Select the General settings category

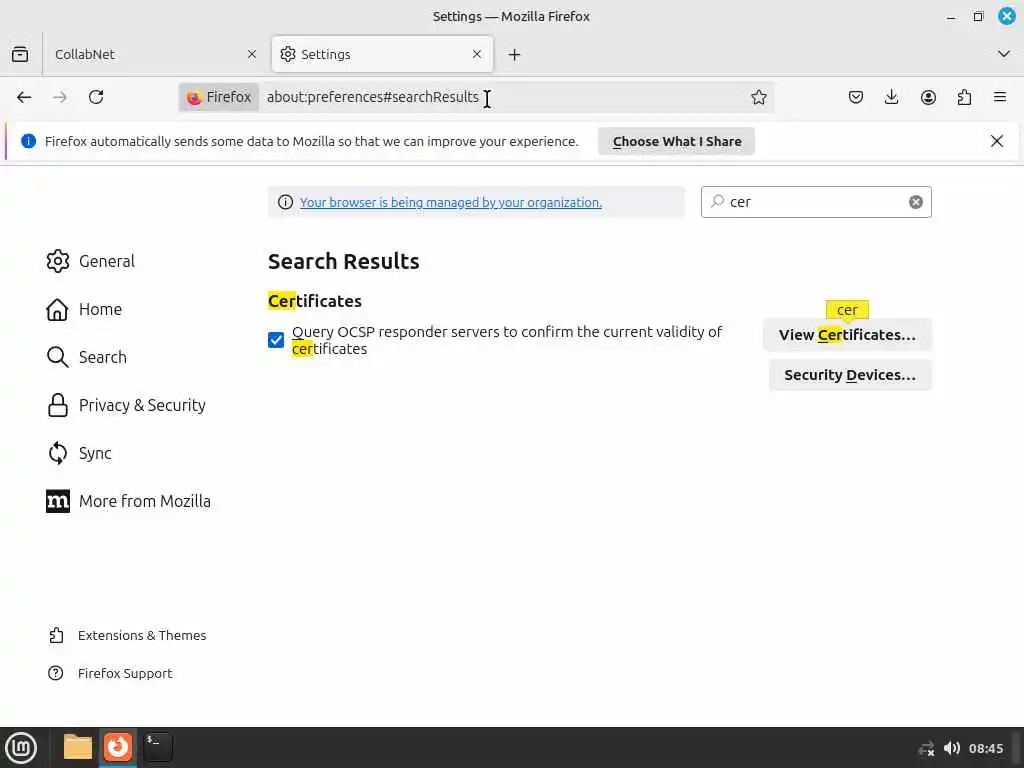point(106,261)
